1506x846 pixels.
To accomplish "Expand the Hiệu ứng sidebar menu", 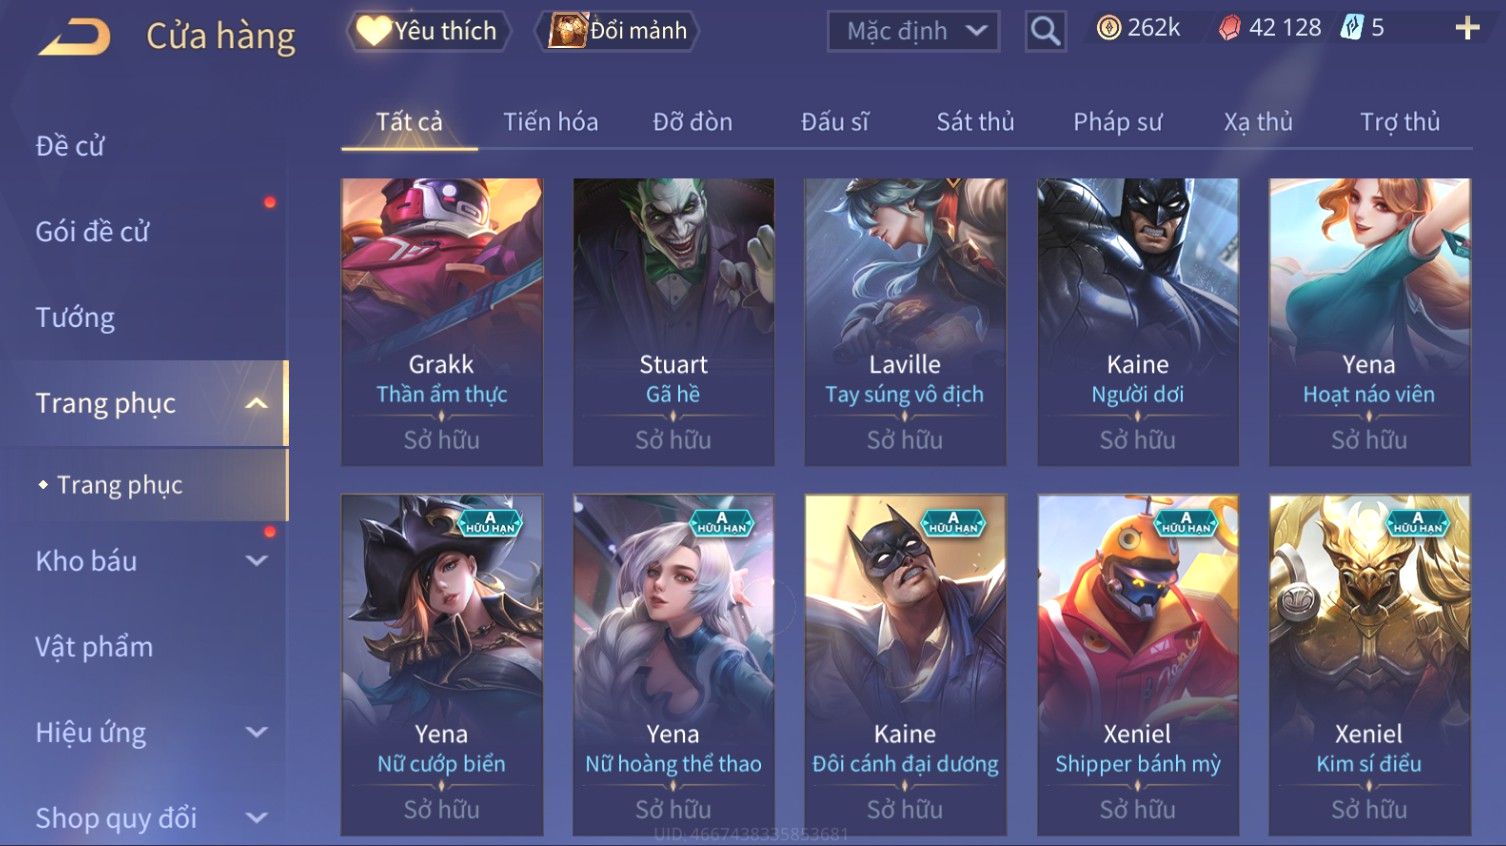I will (257, 732).
